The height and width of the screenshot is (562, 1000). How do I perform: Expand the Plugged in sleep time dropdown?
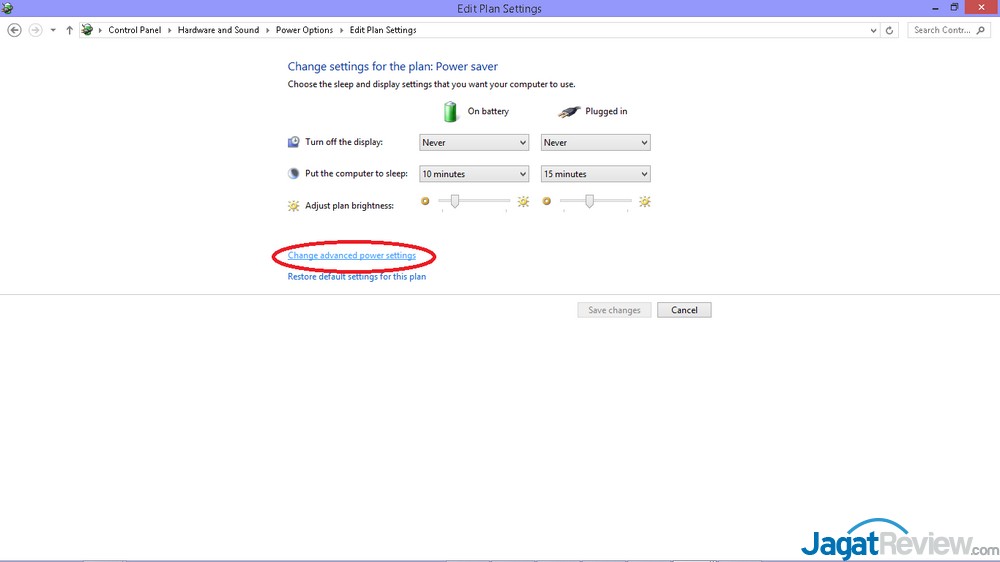(595, 174)
